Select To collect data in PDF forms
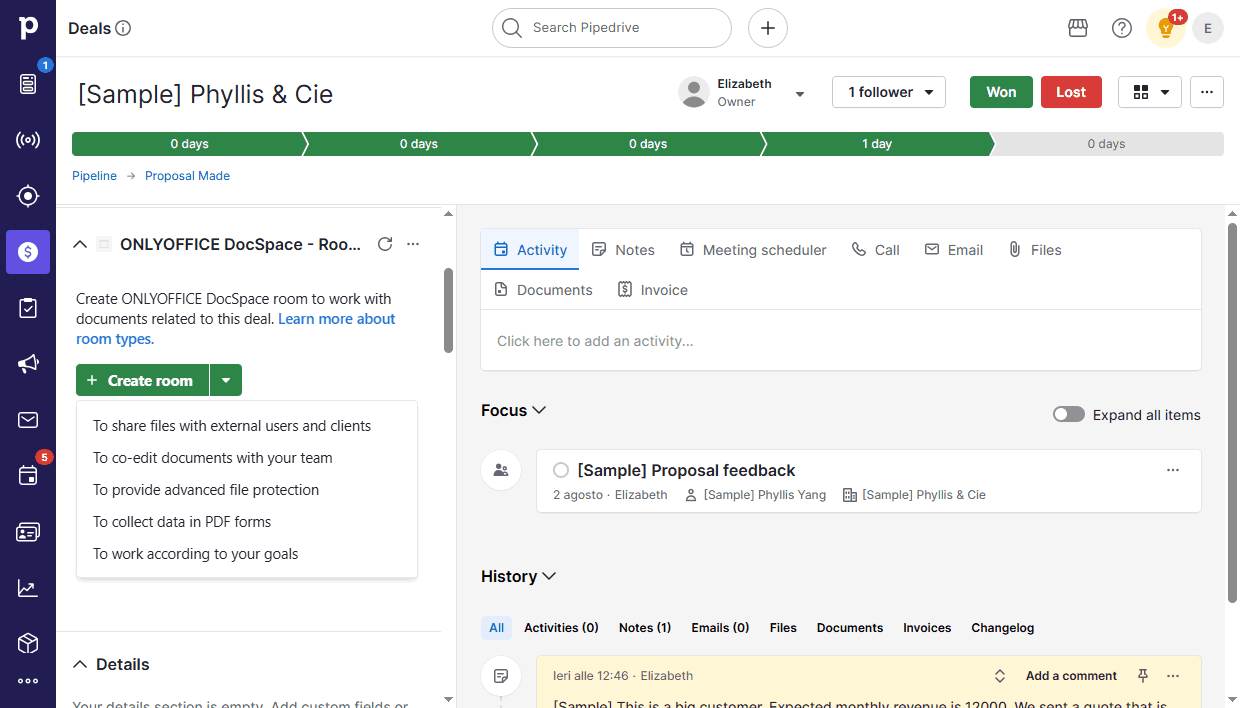Screen dimensions: 1240x708 pyautogui.click(x=246, y=522)
